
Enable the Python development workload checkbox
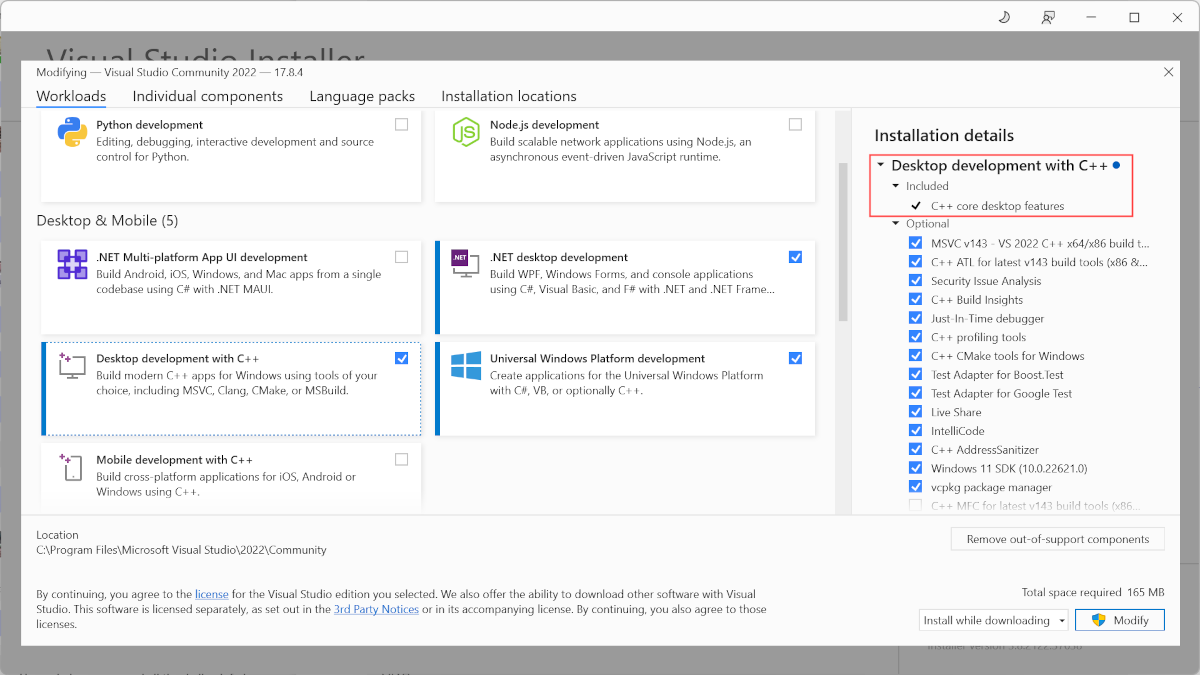[x=401, y=124]
